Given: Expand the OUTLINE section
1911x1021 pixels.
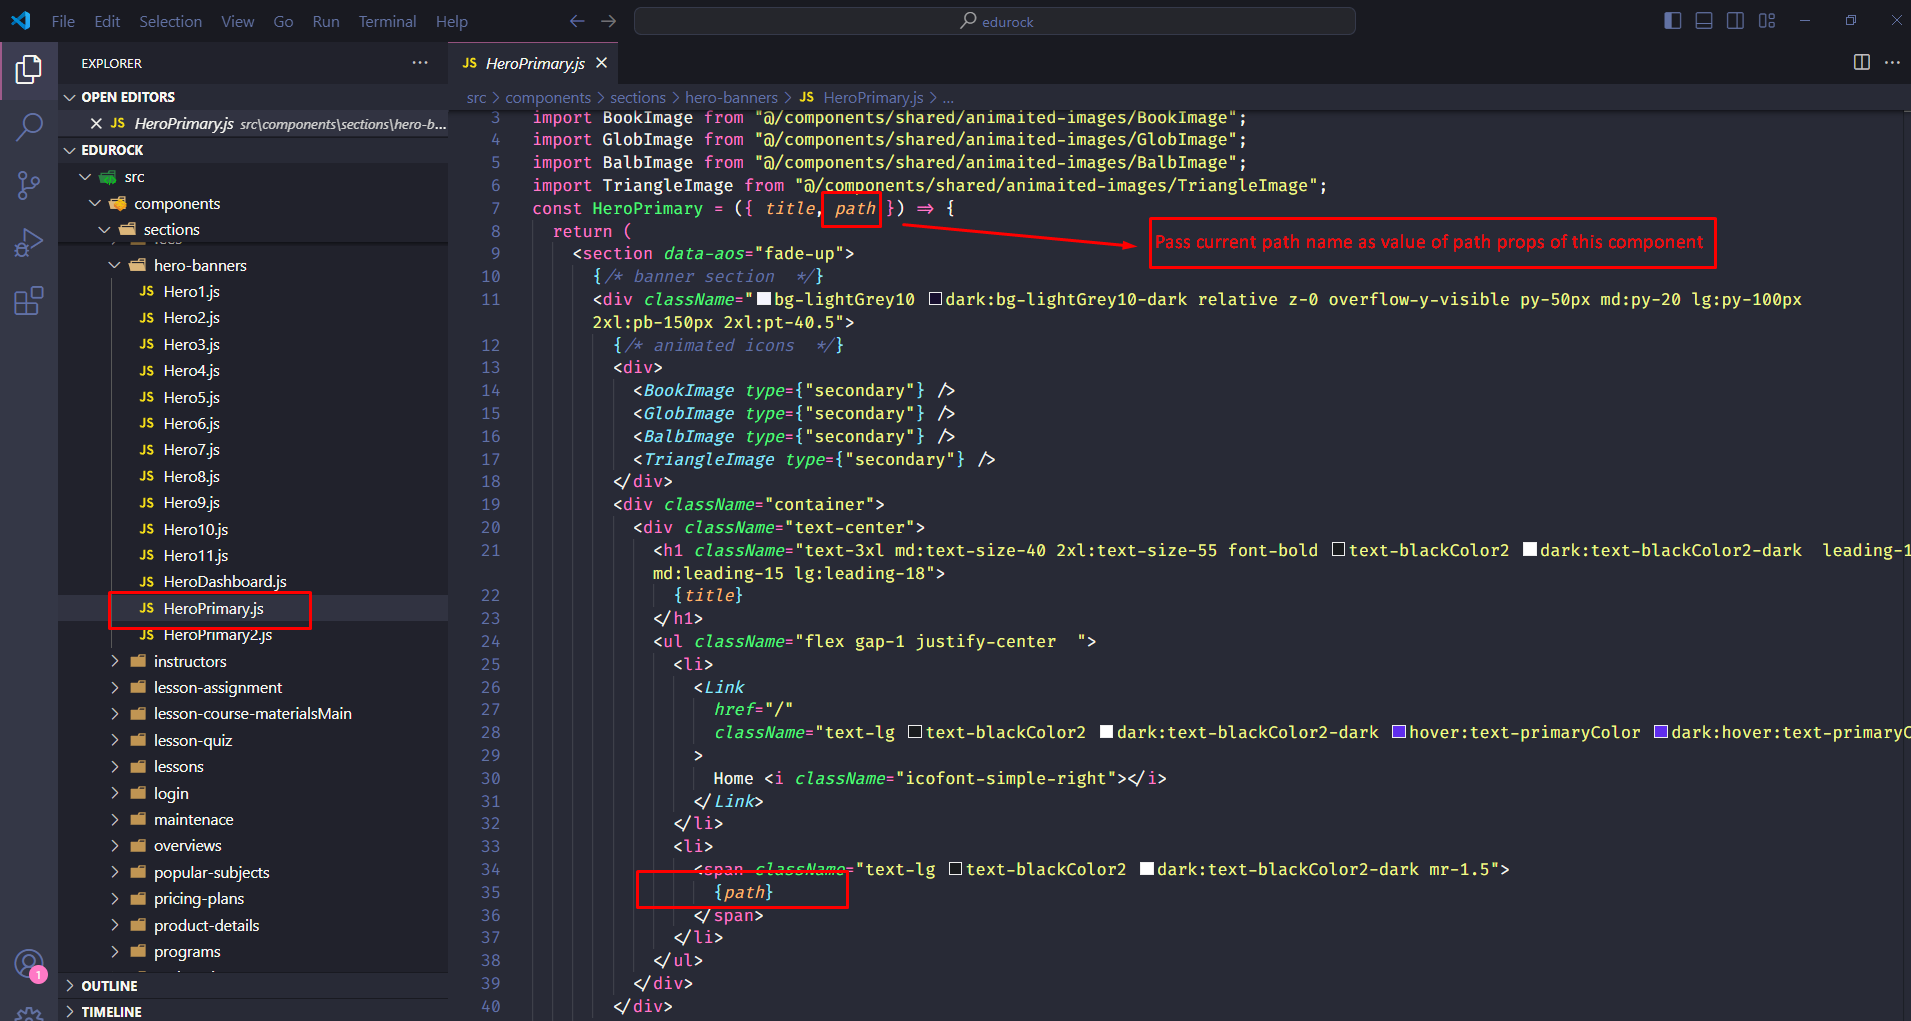Looking at the screenshot, I should click(253, 986).
